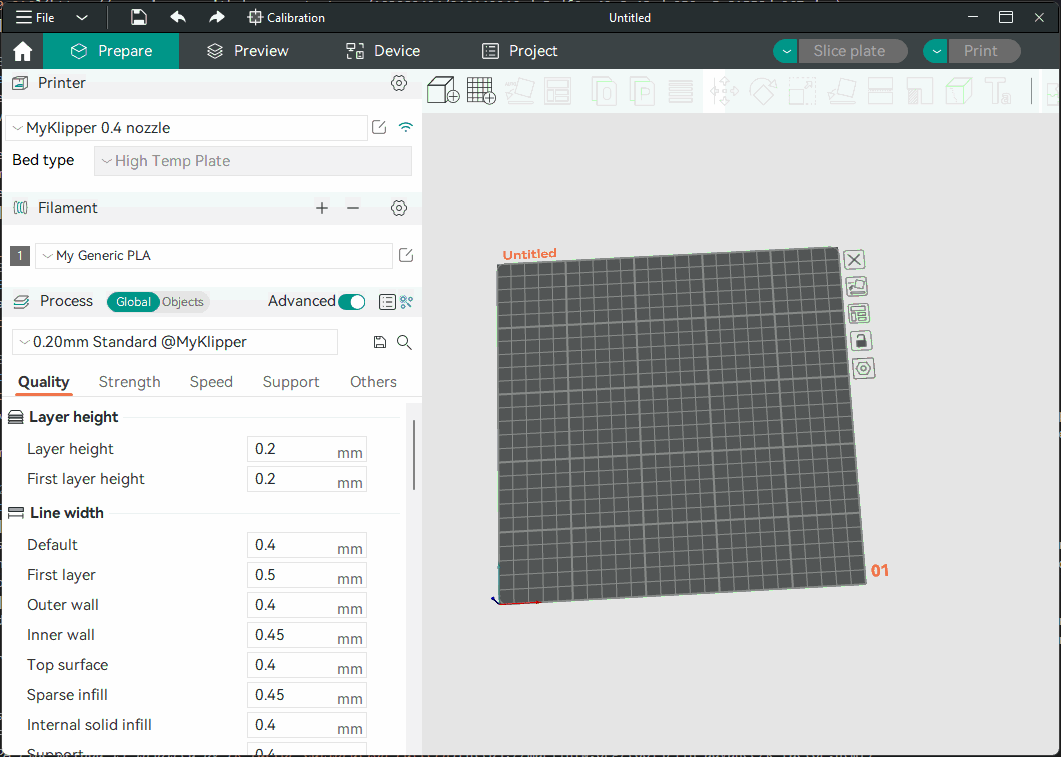Select the Global process scope

[x=133, y=302]
